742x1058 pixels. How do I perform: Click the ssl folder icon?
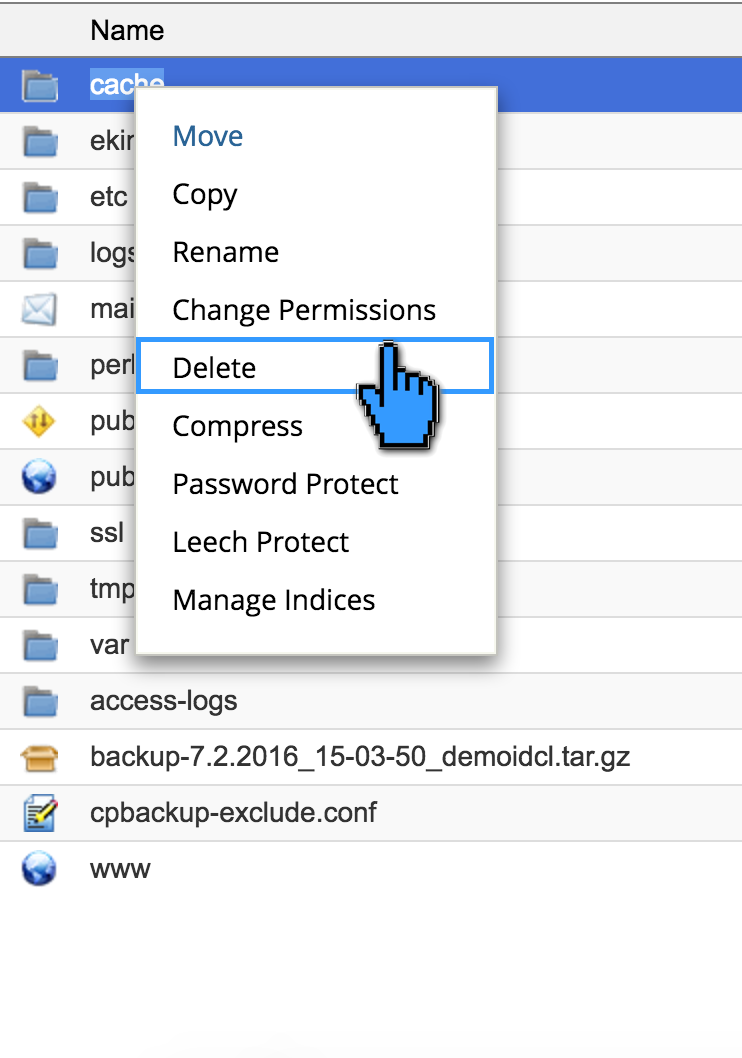[38, 533]
